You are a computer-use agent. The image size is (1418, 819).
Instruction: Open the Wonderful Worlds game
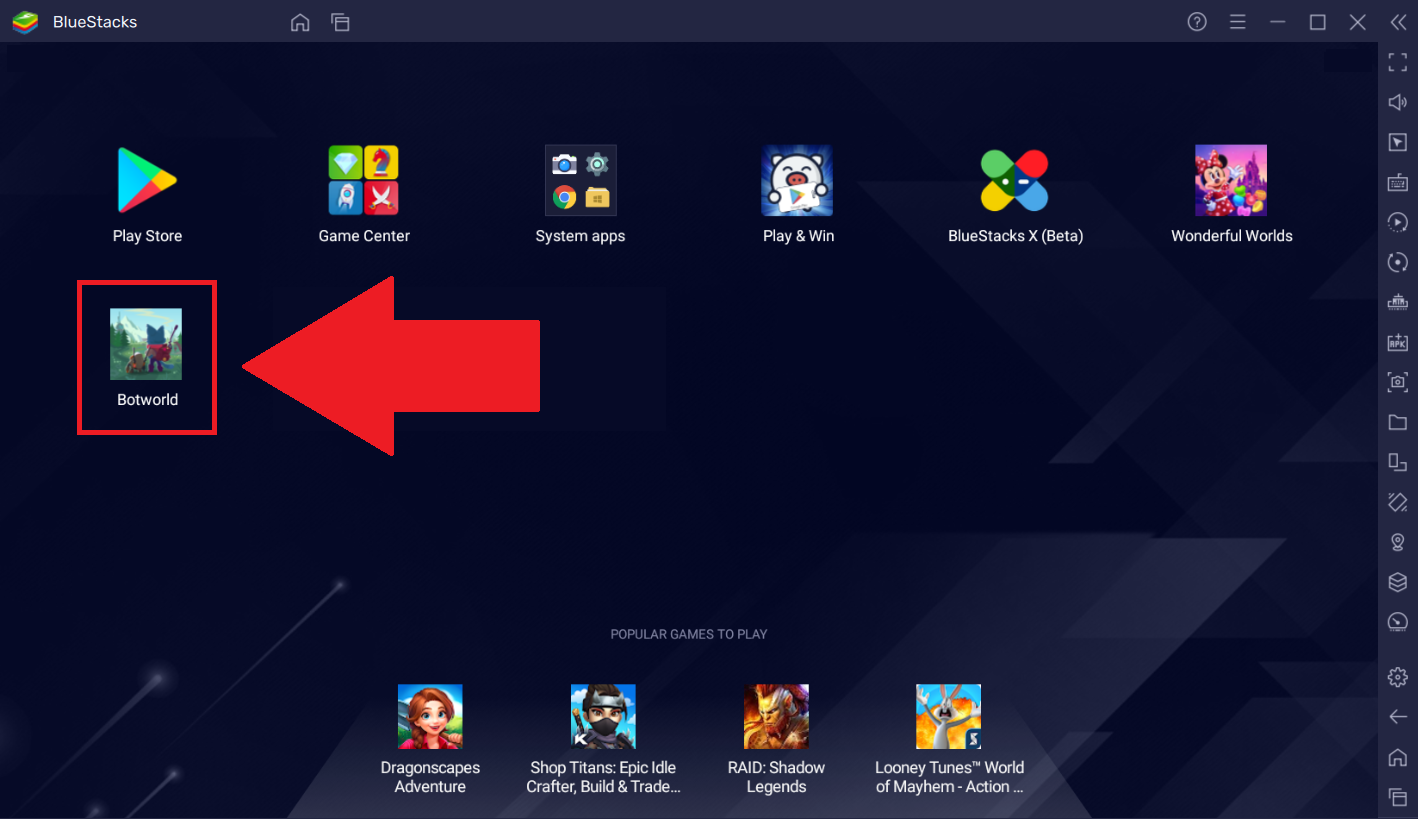click(1231, 180)
